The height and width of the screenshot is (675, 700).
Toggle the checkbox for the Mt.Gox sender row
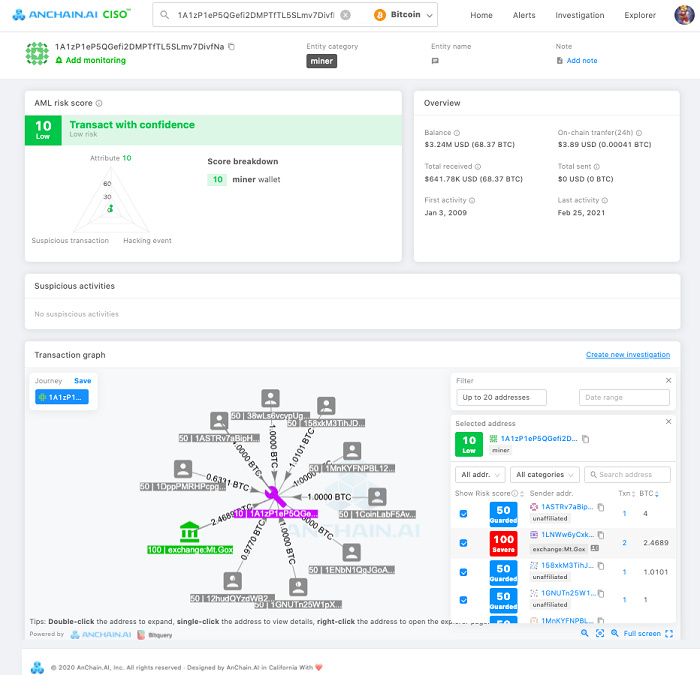pos(463,543)
